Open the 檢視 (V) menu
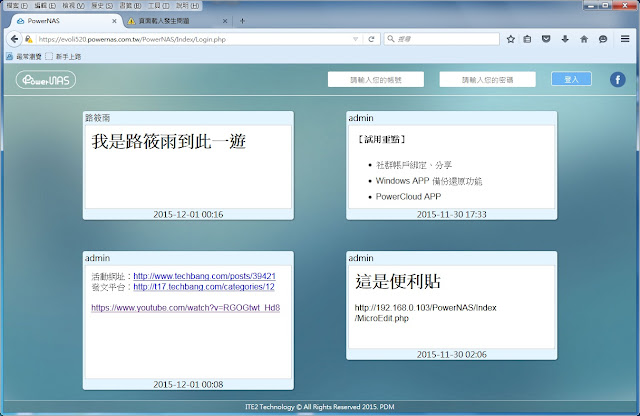Screen dimensions: 640x416 [73, 6]
